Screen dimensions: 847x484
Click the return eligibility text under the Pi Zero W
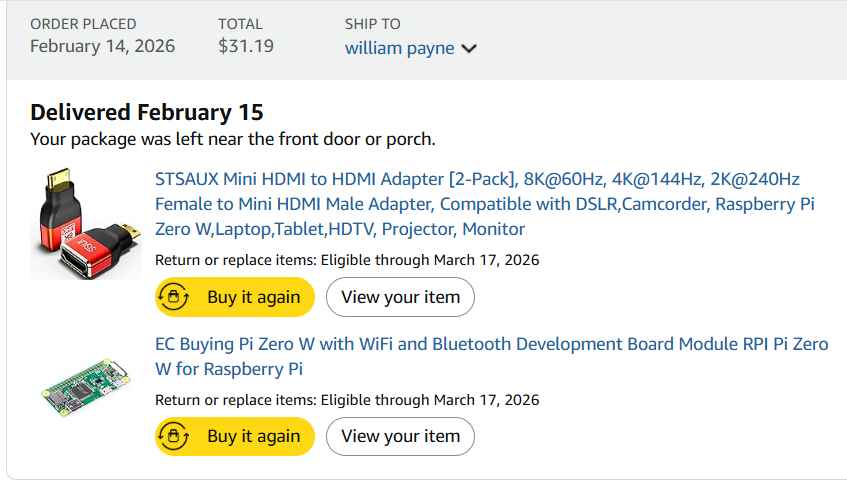click(x=347, y=400)
